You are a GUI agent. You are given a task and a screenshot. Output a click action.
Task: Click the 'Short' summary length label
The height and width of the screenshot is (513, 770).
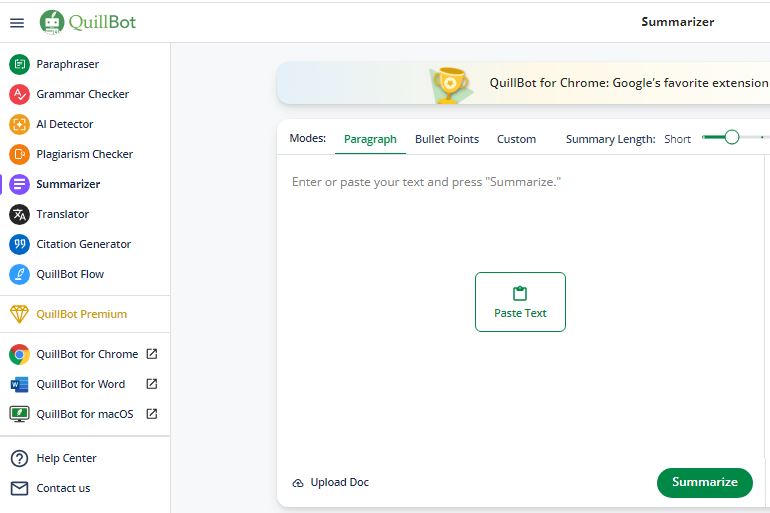tap(678, 139)
